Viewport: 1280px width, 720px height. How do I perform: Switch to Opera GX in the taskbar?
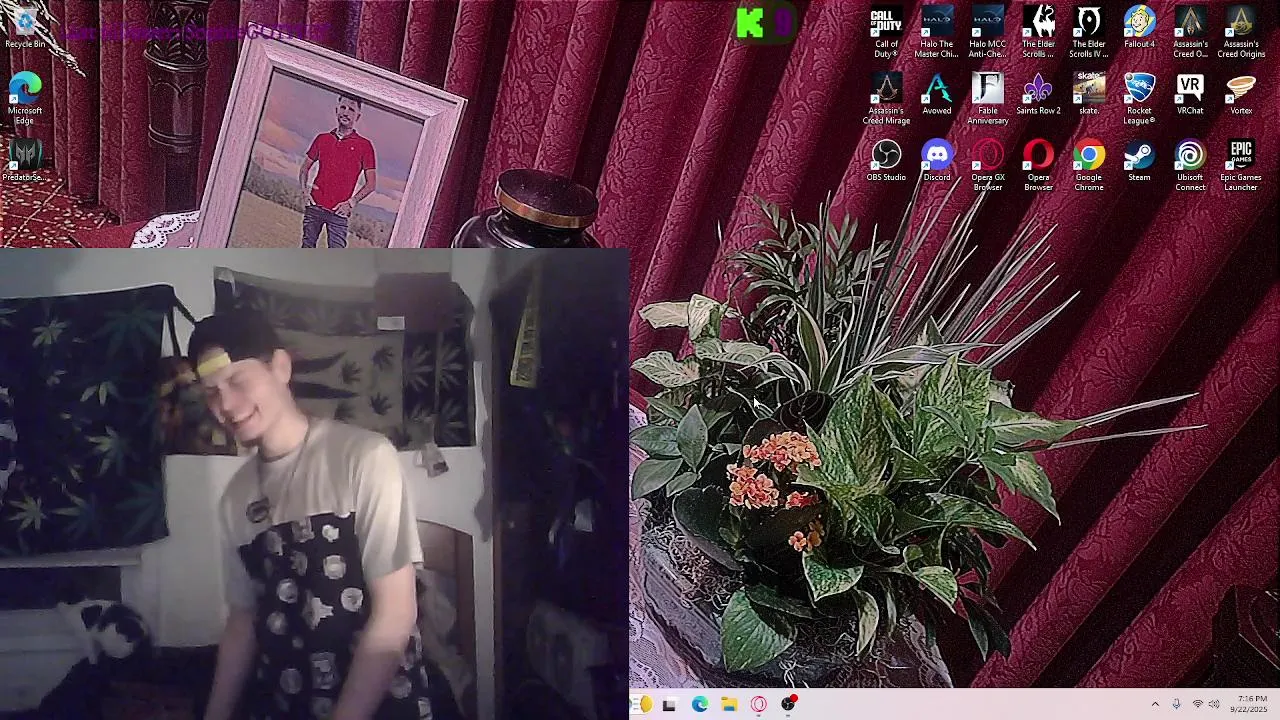[759, 705]
